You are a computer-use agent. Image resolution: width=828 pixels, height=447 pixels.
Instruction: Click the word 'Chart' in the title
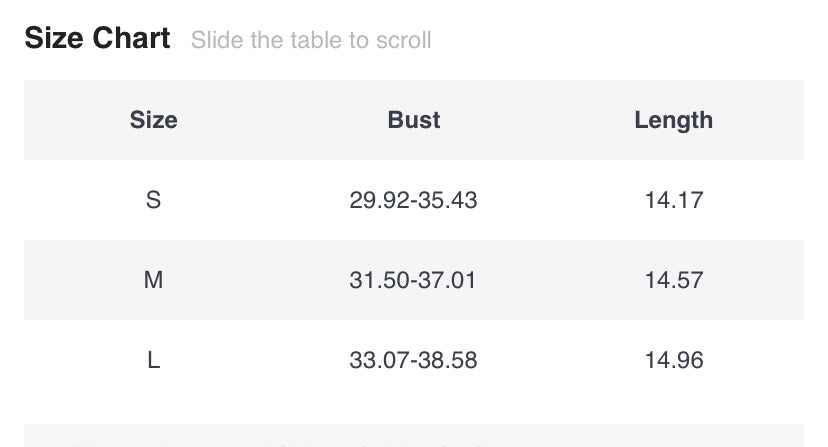coord(131,39)
